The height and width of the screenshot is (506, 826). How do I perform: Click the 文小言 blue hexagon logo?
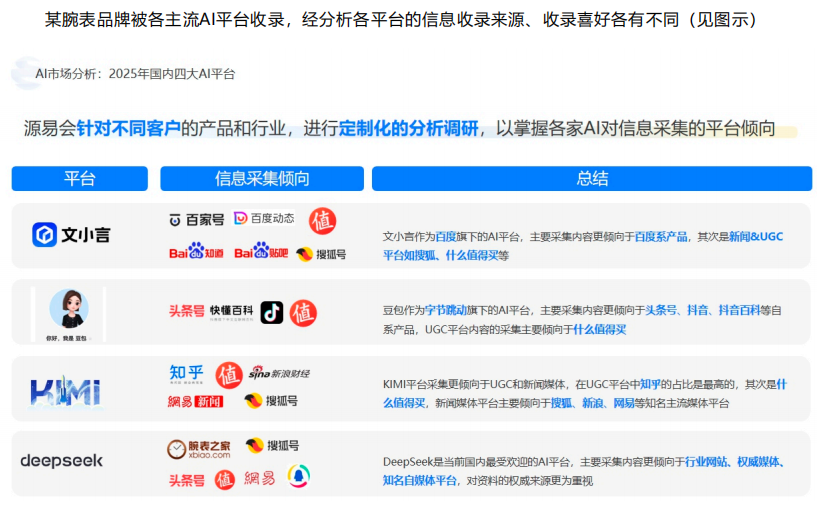(x=44, y=234)
